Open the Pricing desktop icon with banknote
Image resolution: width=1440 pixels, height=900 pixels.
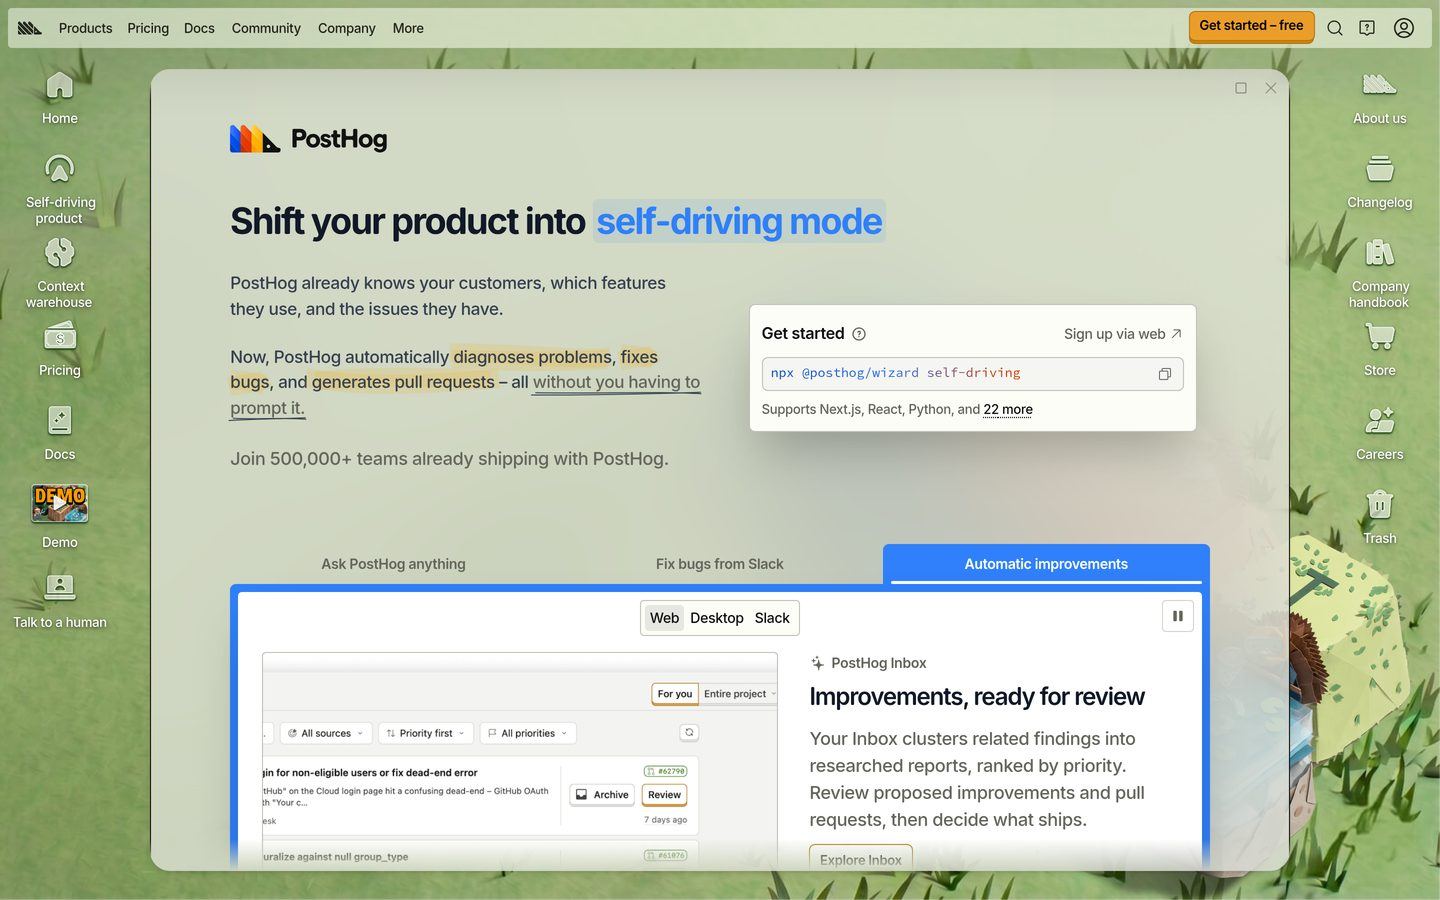59,350
